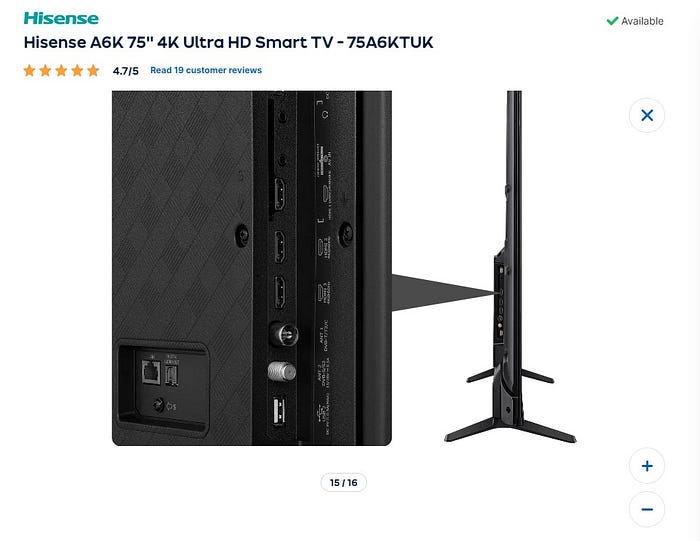This screenshot has height=541, width=700.
Task: Click the first orange rating star
Action: (29, 71)
